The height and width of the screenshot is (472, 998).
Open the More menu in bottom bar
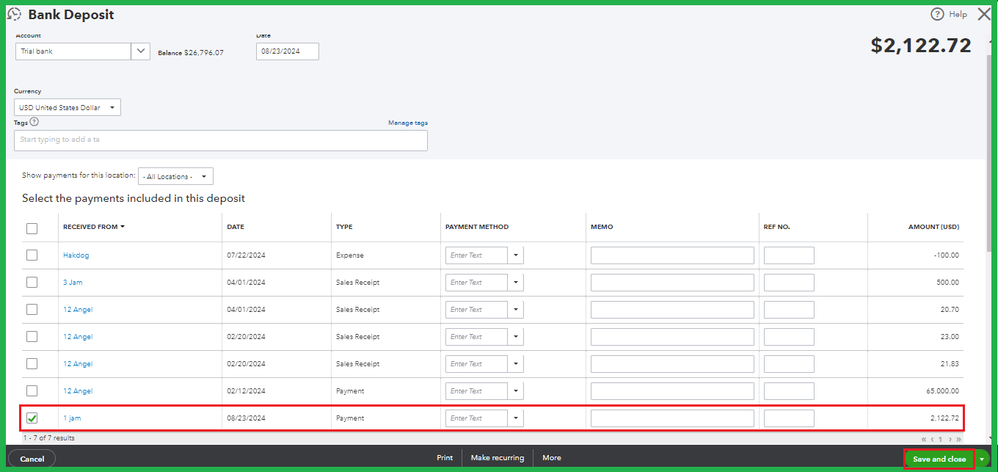pyautogui.click(x=552, y=457)
